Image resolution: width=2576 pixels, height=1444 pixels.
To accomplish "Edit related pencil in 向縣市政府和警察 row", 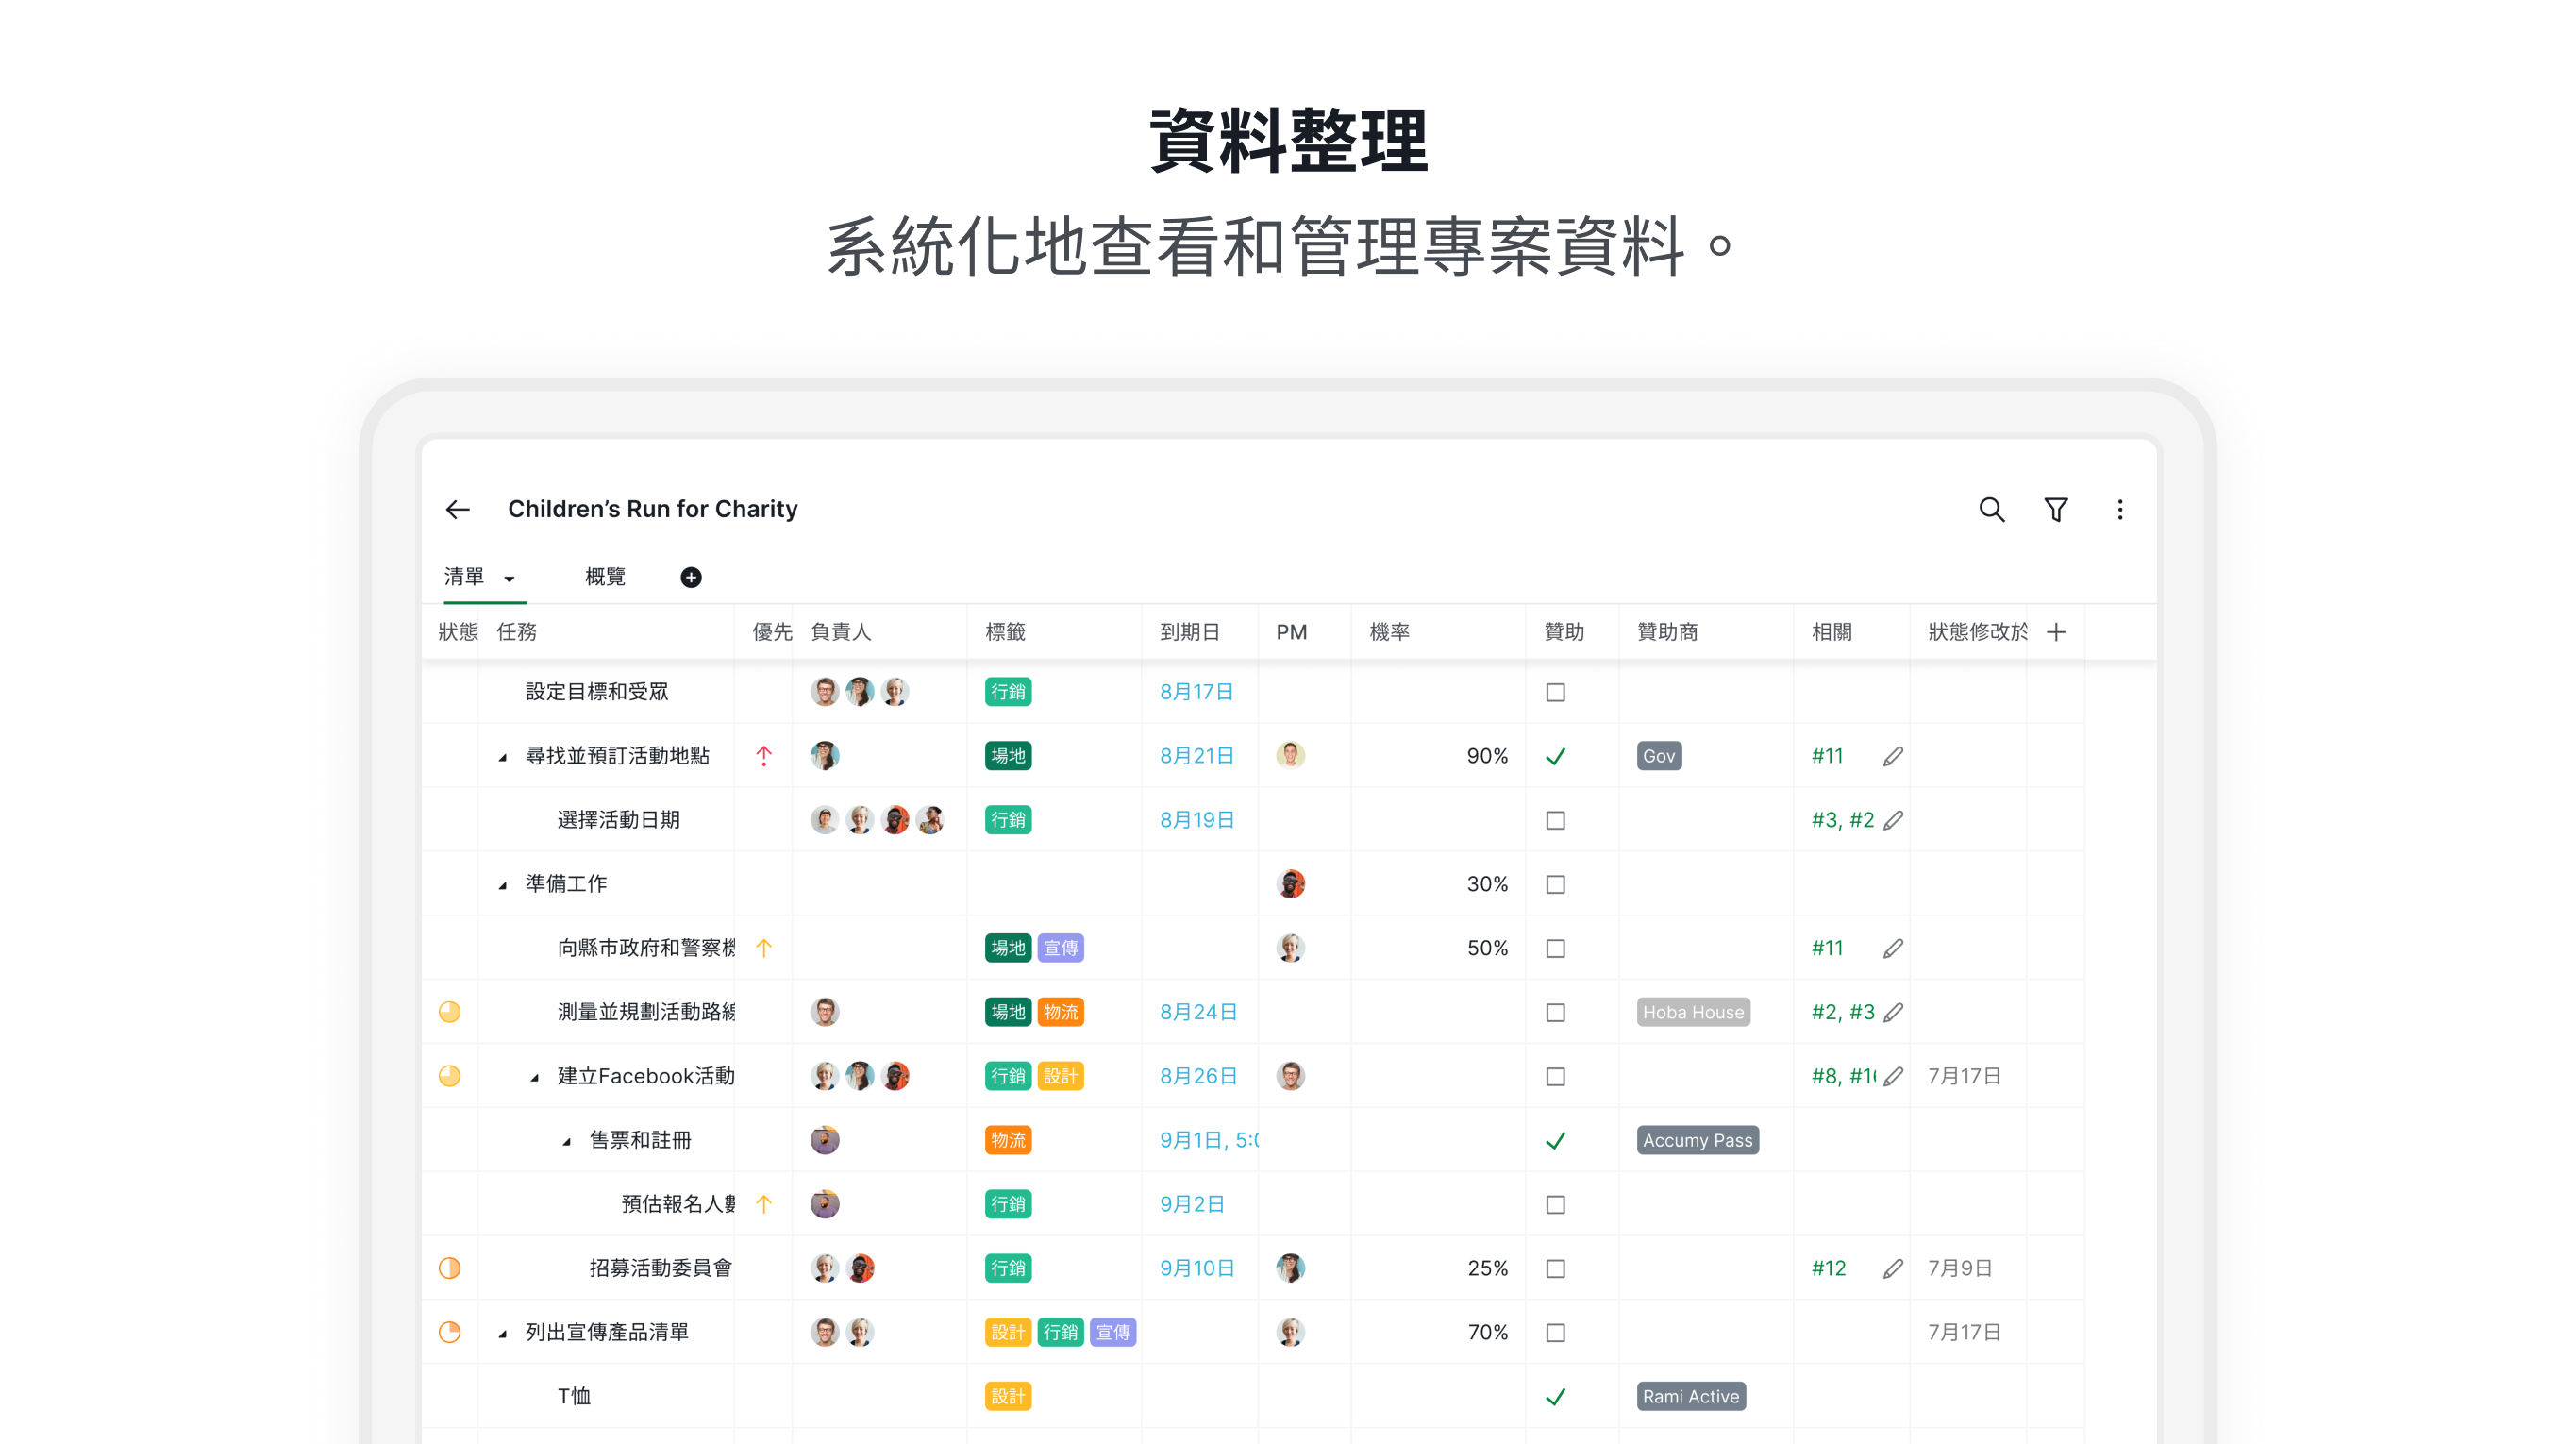I will [x=1892, y=948].
